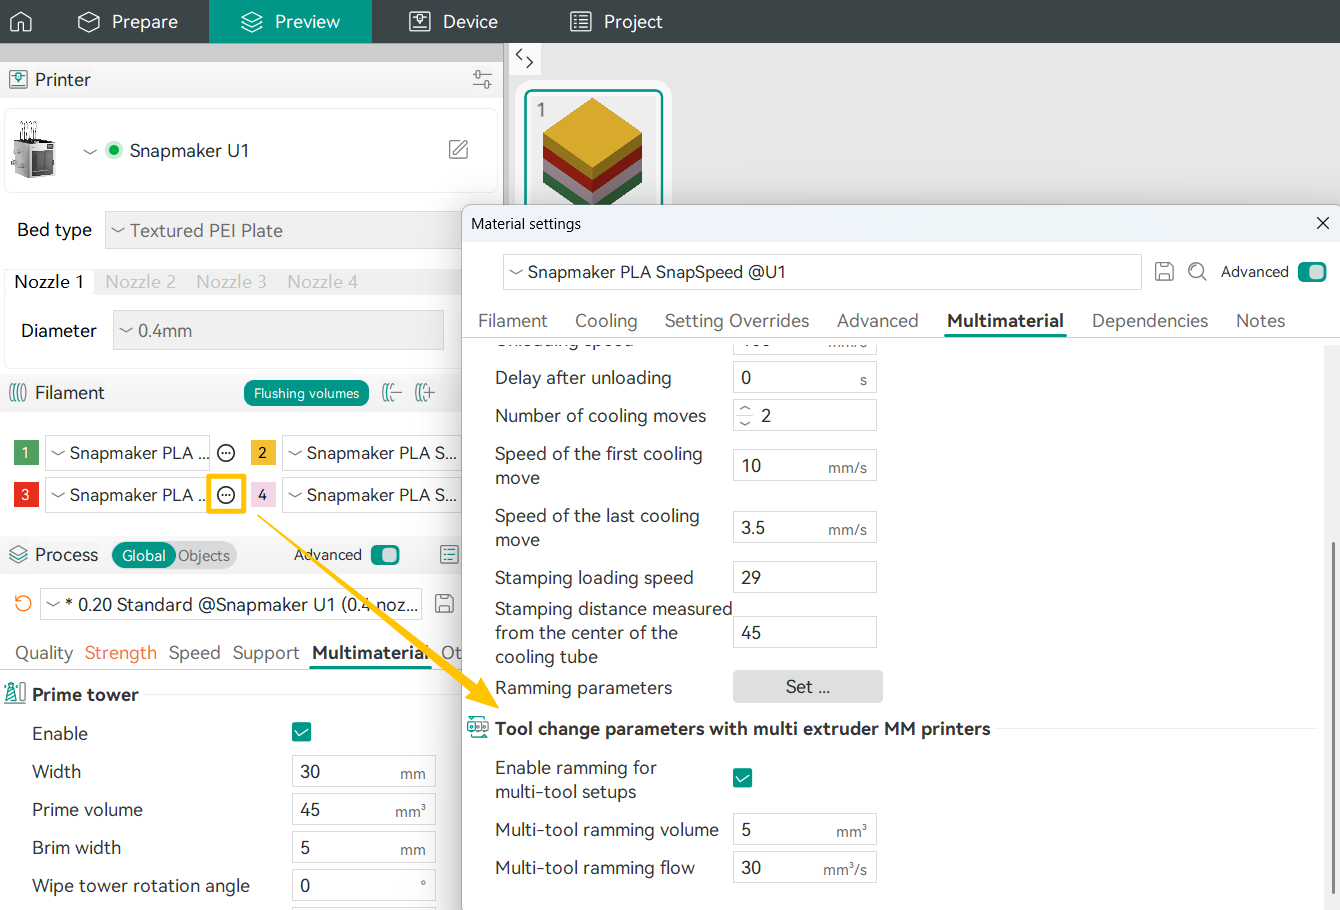Click the Flushing volumes button
1340x910 pixels.
(x=306, y=393)
